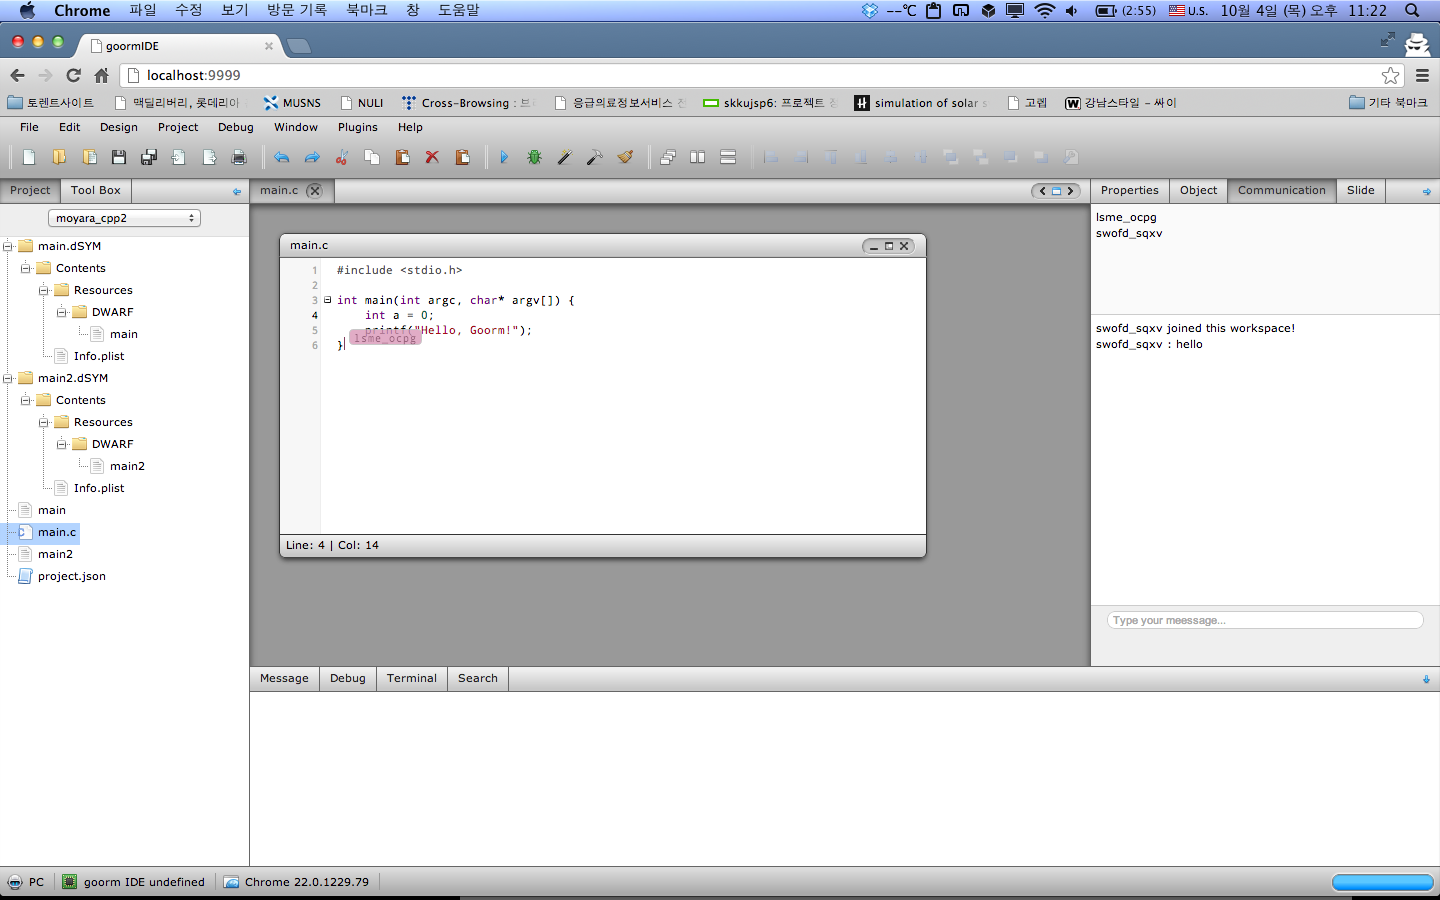Toggle the chat panel with the down arrow
1440x900 pixels.
click(x=1426, y=679)
